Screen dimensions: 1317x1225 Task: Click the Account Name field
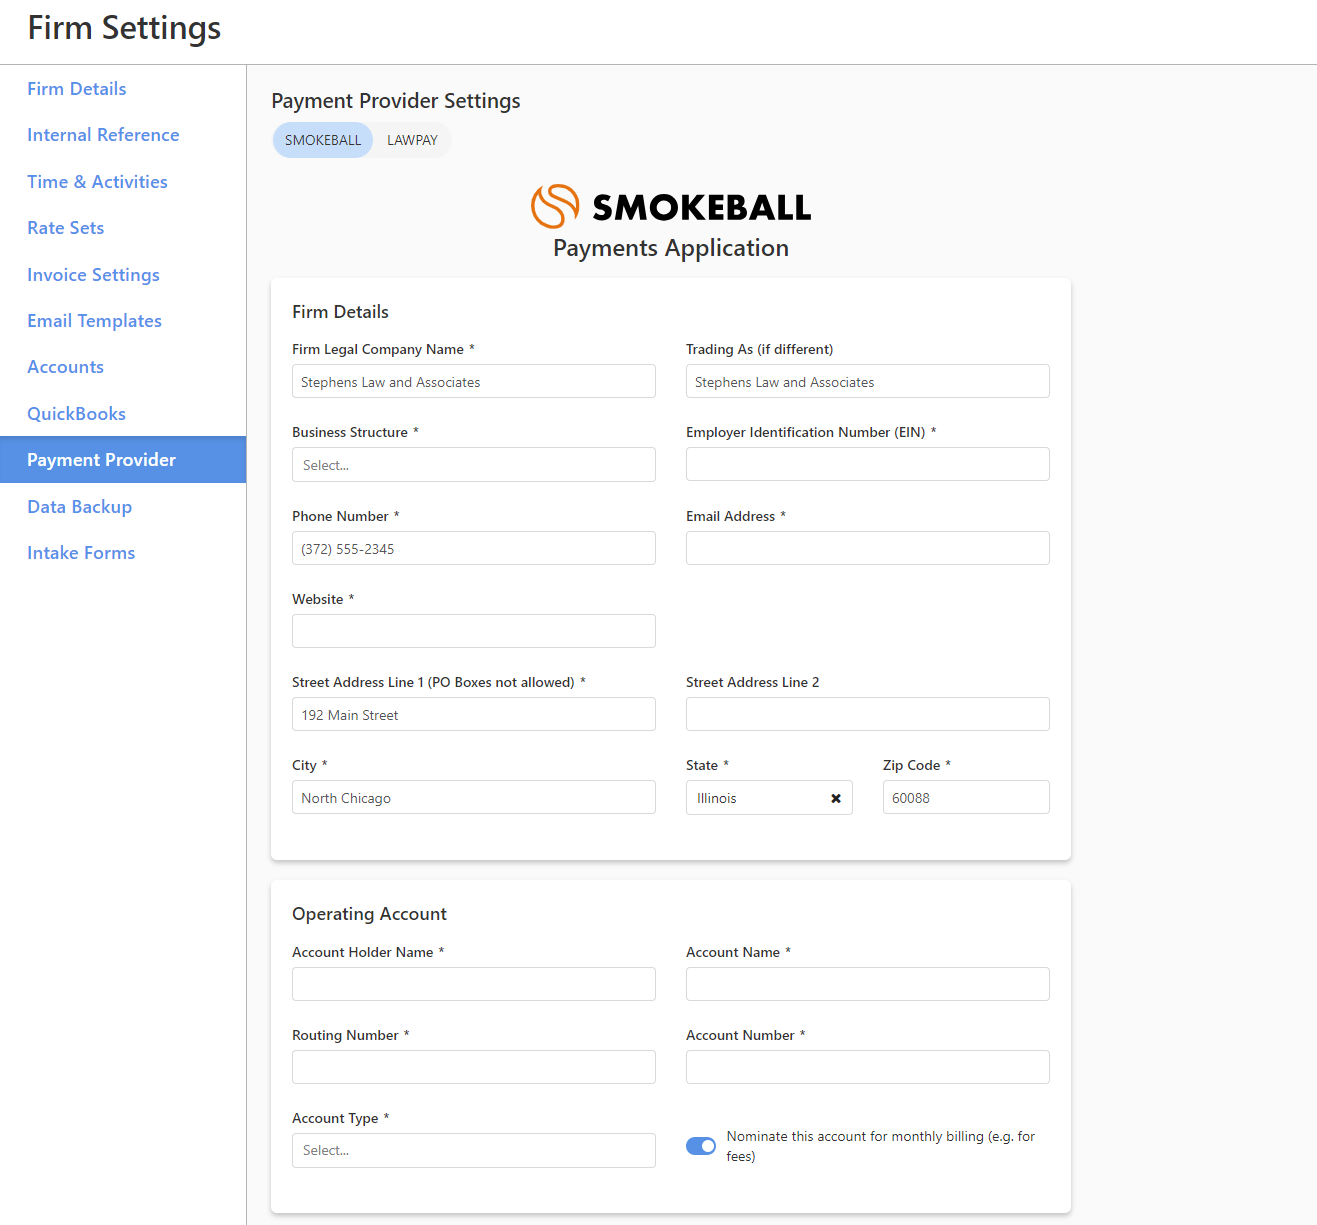(x=868, y=984)
